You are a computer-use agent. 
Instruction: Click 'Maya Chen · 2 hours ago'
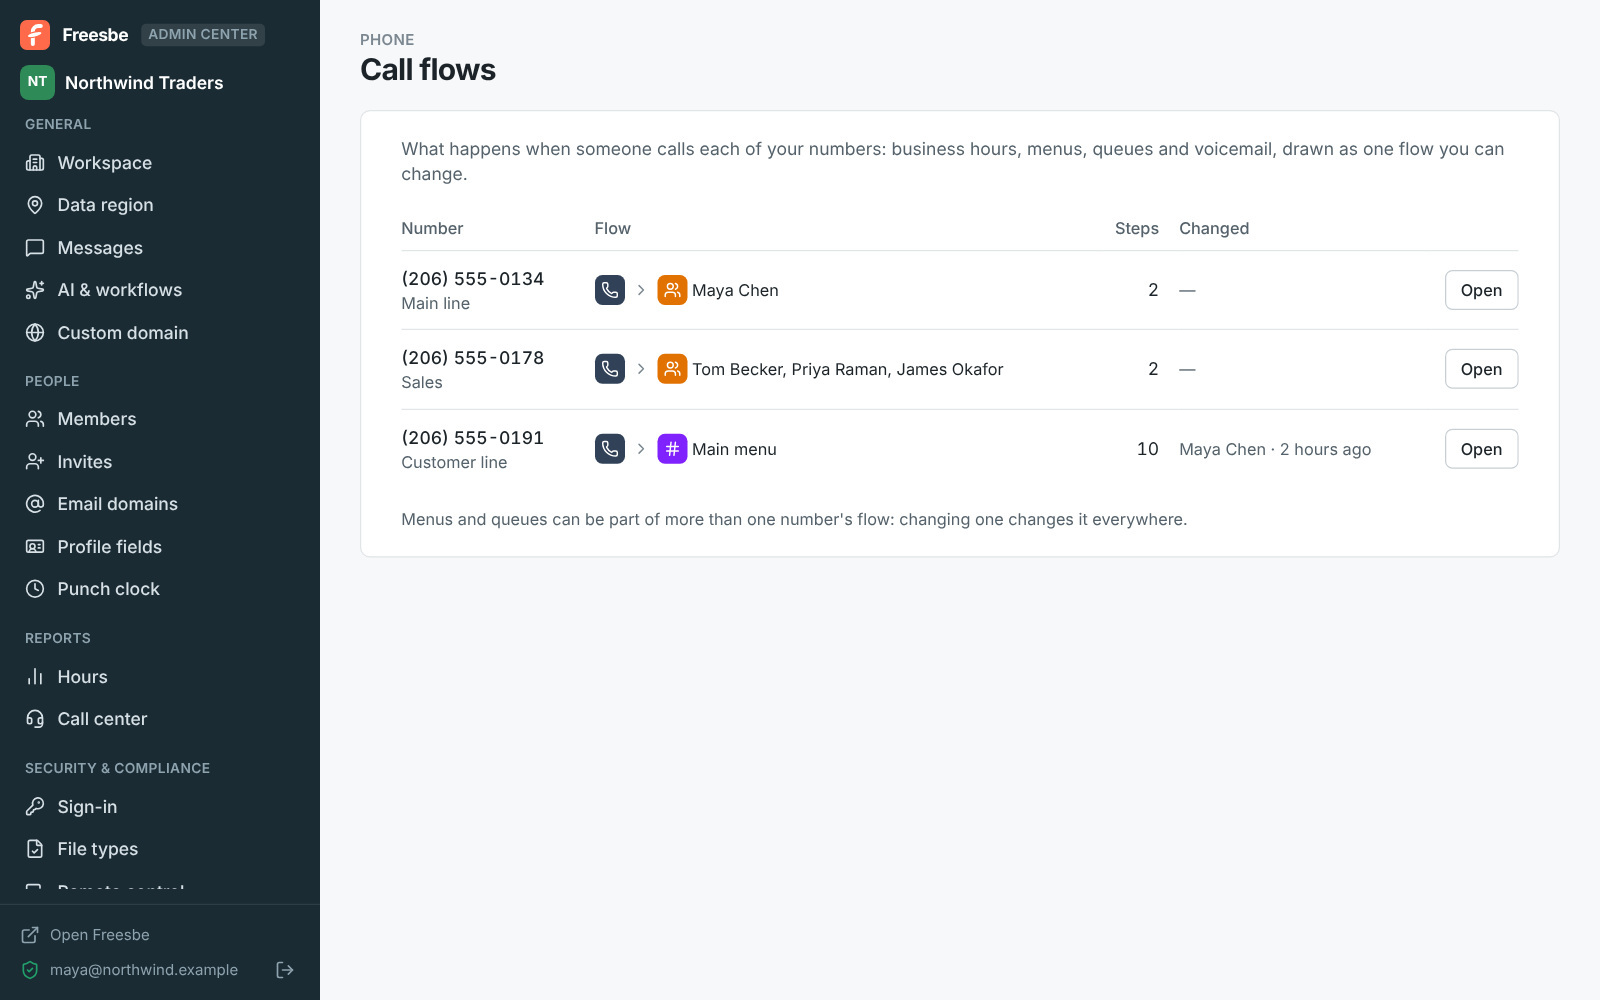[1275, 449]
